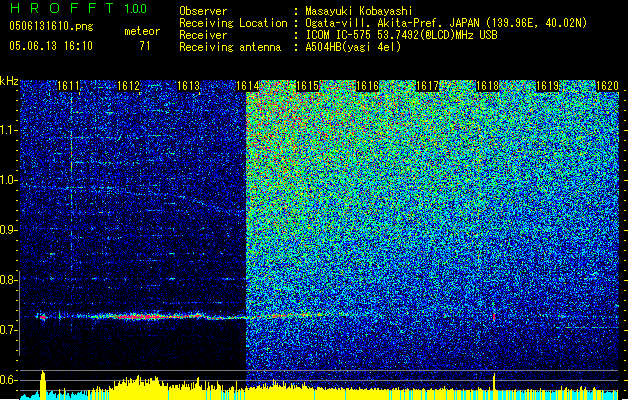Select the A504HB(yagi 4el) antenna text
Screen dimensions: 629x400
(x=353, y=47)
